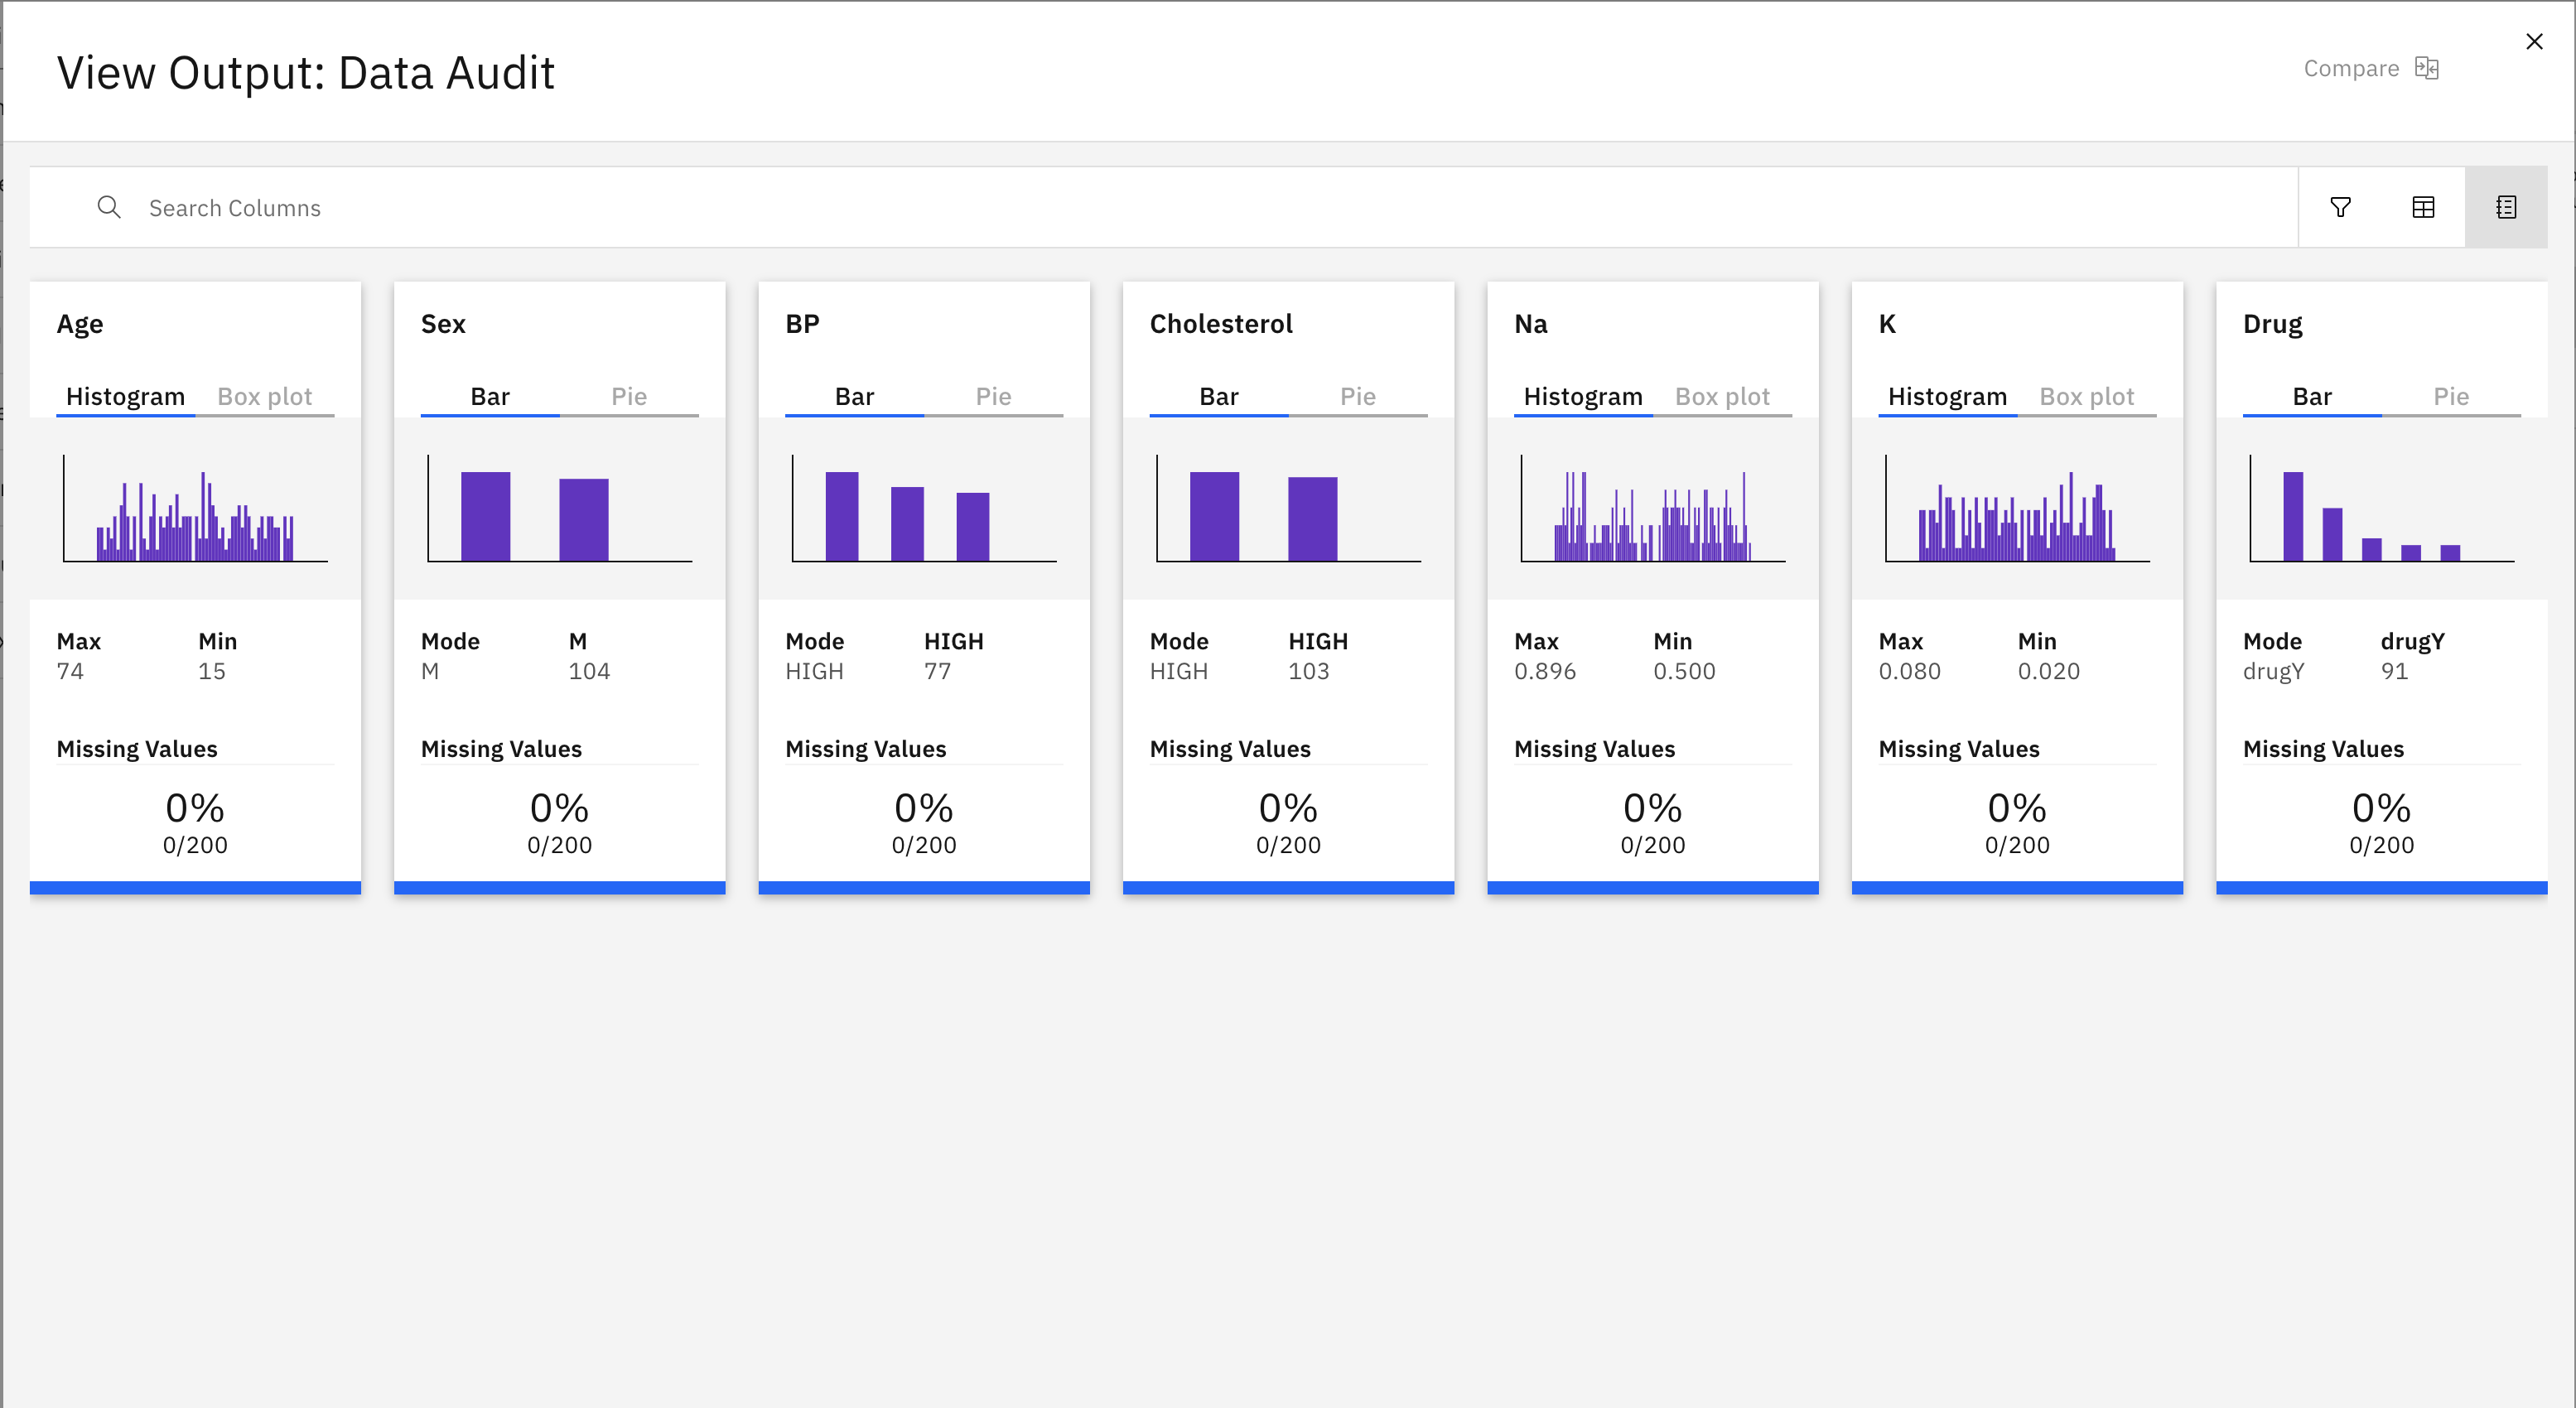Focus the Search Columns field

tap(1164, 207)
